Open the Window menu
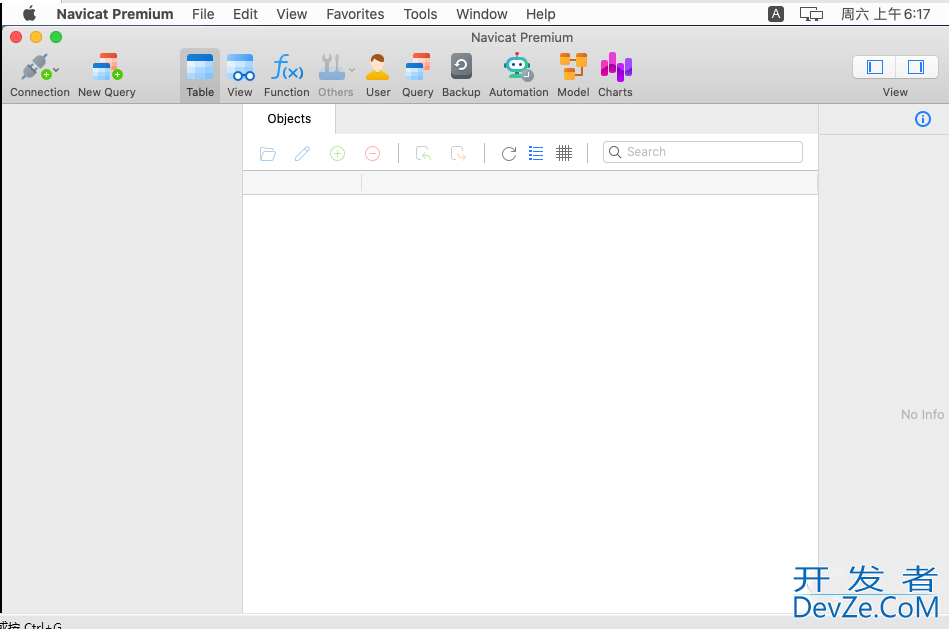This screenshot has width=949, height=629. [482, 14]
